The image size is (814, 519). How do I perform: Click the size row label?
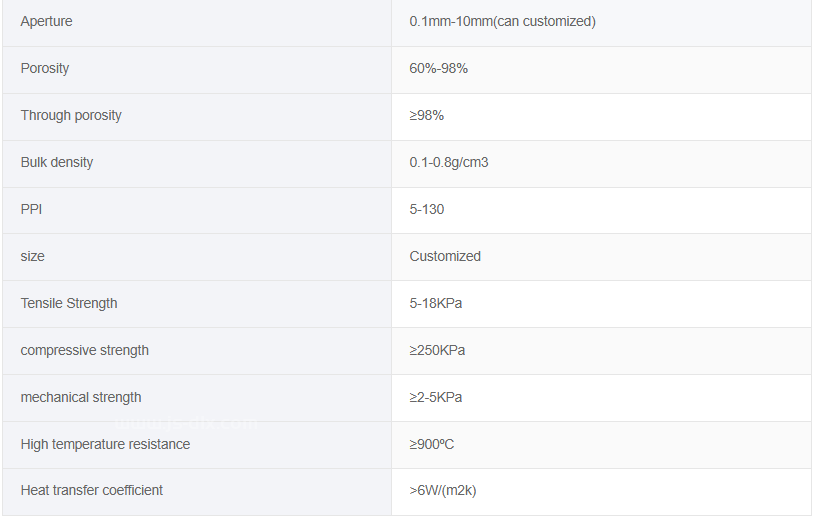pos(32,256)
